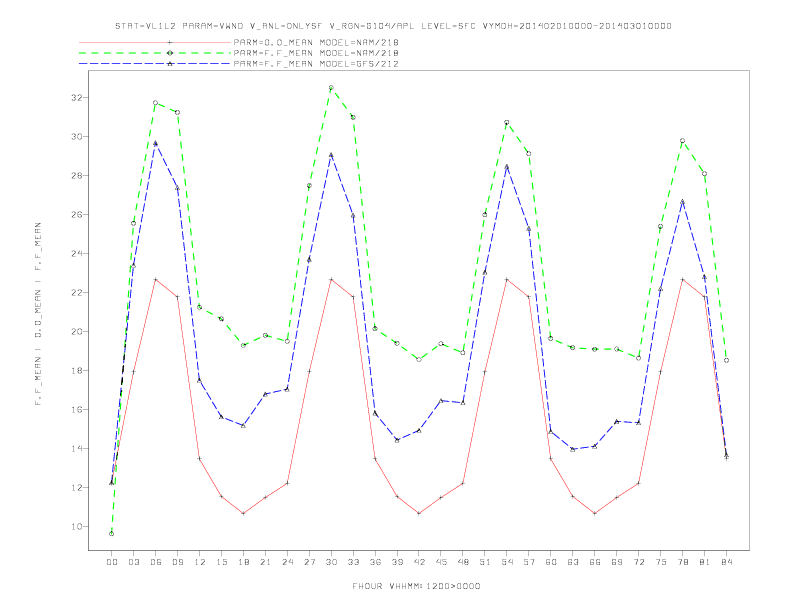Select the legend entry F.F_MEAN MODEL=GFS/212
This screenshot has width=792, height=612.
316,64
